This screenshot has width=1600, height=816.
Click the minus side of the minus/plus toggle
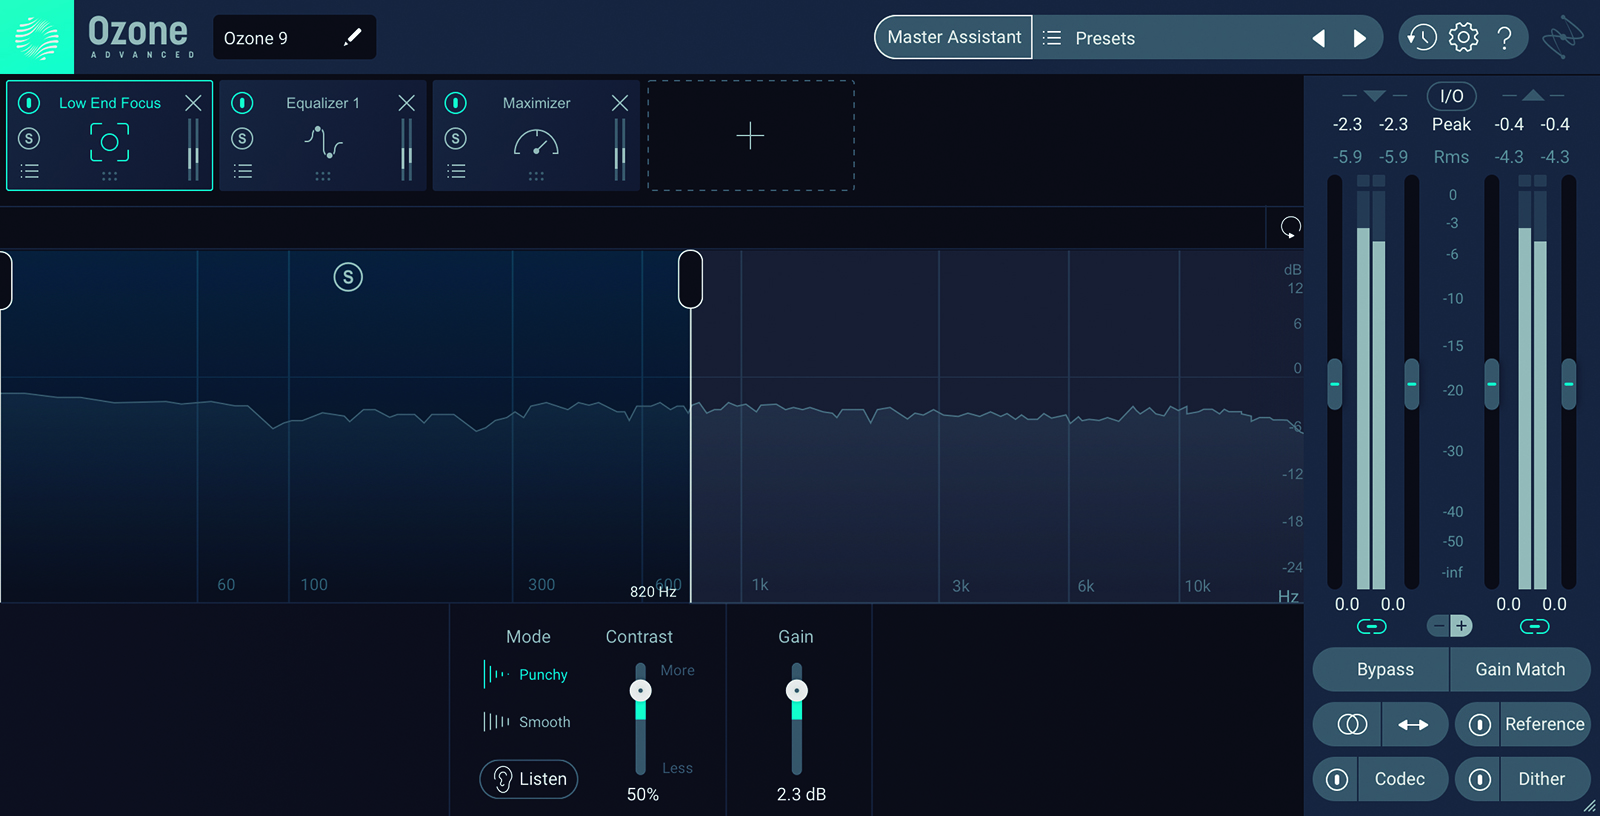coord(1438,626)
